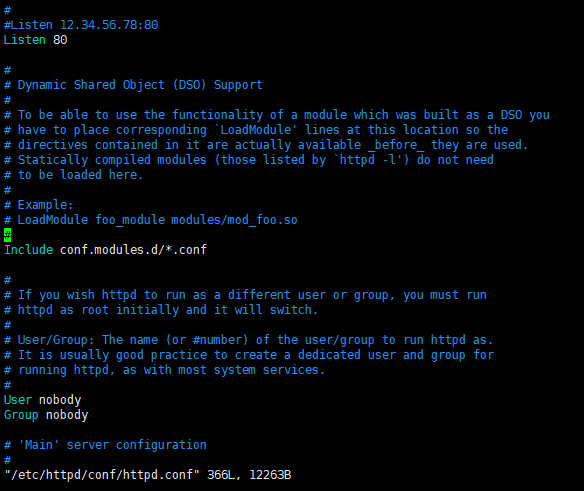Click the 'If you wish httpd to run' line
Viewport: 584px width, 491px height.
click(245, 295)
